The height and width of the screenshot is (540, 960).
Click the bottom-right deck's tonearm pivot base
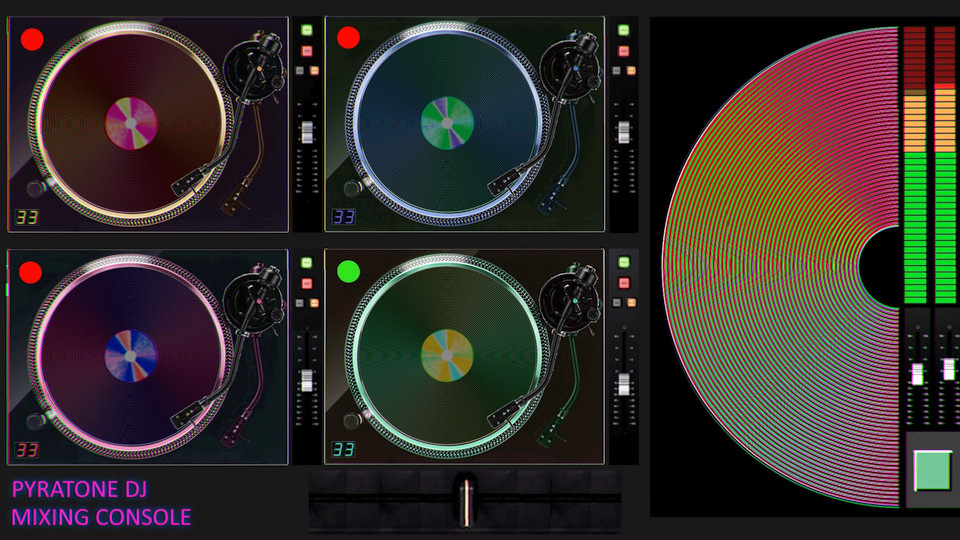click(571, 303)
